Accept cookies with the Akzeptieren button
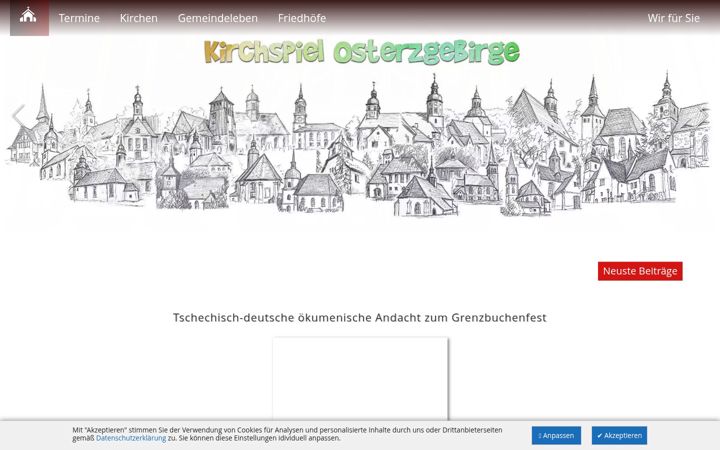The width and height of the screenshot is (720, 450). click(619, 435)
